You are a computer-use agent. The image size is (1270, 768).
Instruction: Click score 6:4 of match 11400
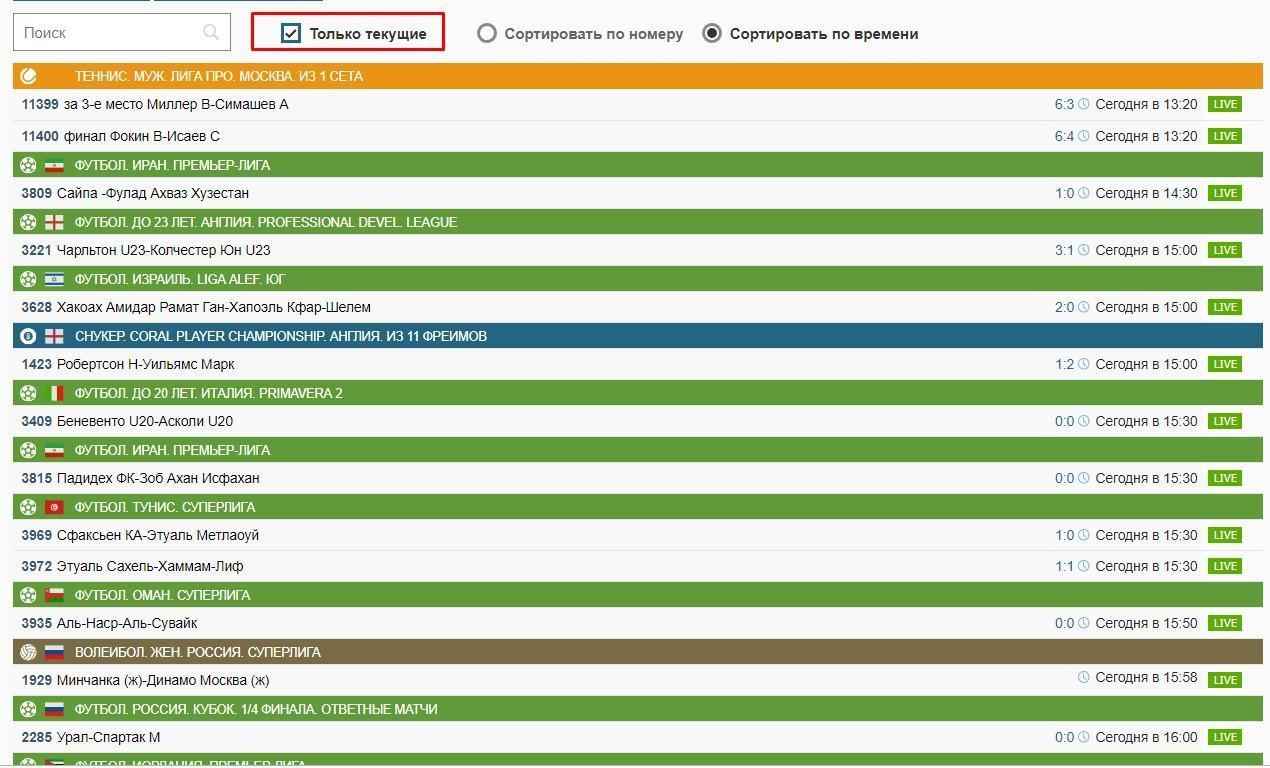point(1064,136)
